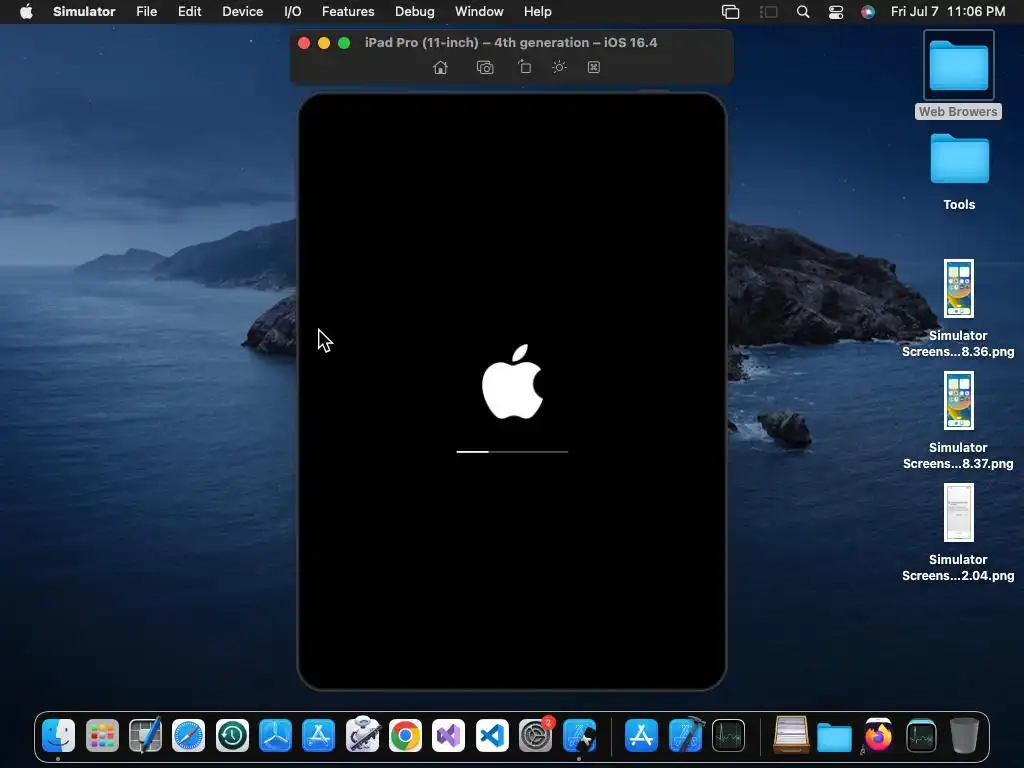1024x768 pixels.
Task: Open Launchpad from the Dock
Action: [102, 736]
